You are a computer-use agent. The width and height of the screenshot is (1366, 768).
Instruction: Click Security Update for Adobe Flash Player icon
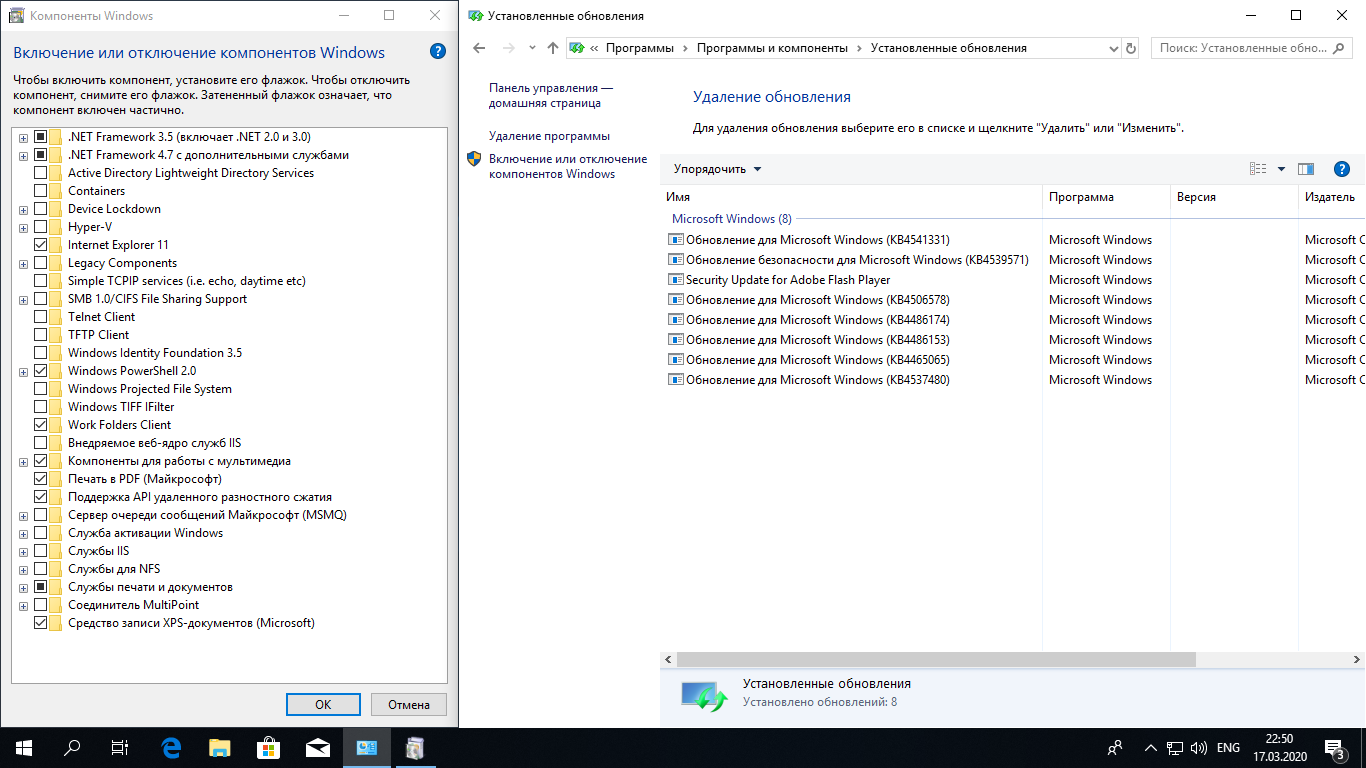click(675, 280)
